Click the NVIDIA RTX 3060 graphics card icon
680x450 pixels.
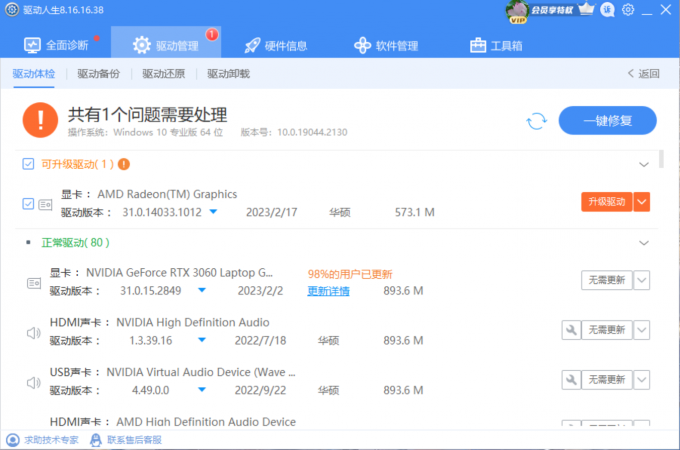tap(34, 284)
